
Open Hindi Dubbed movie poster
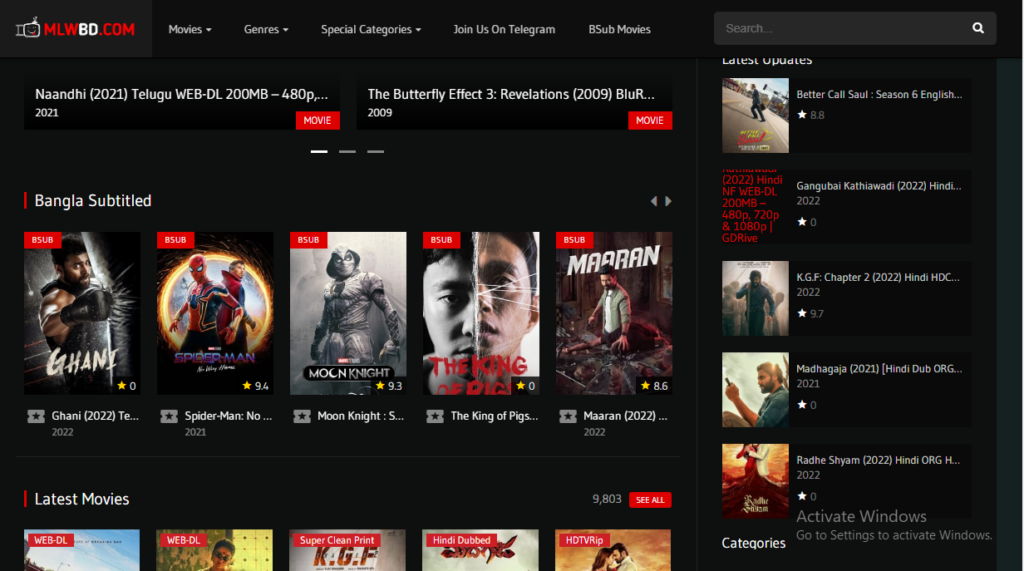[481, 550]
